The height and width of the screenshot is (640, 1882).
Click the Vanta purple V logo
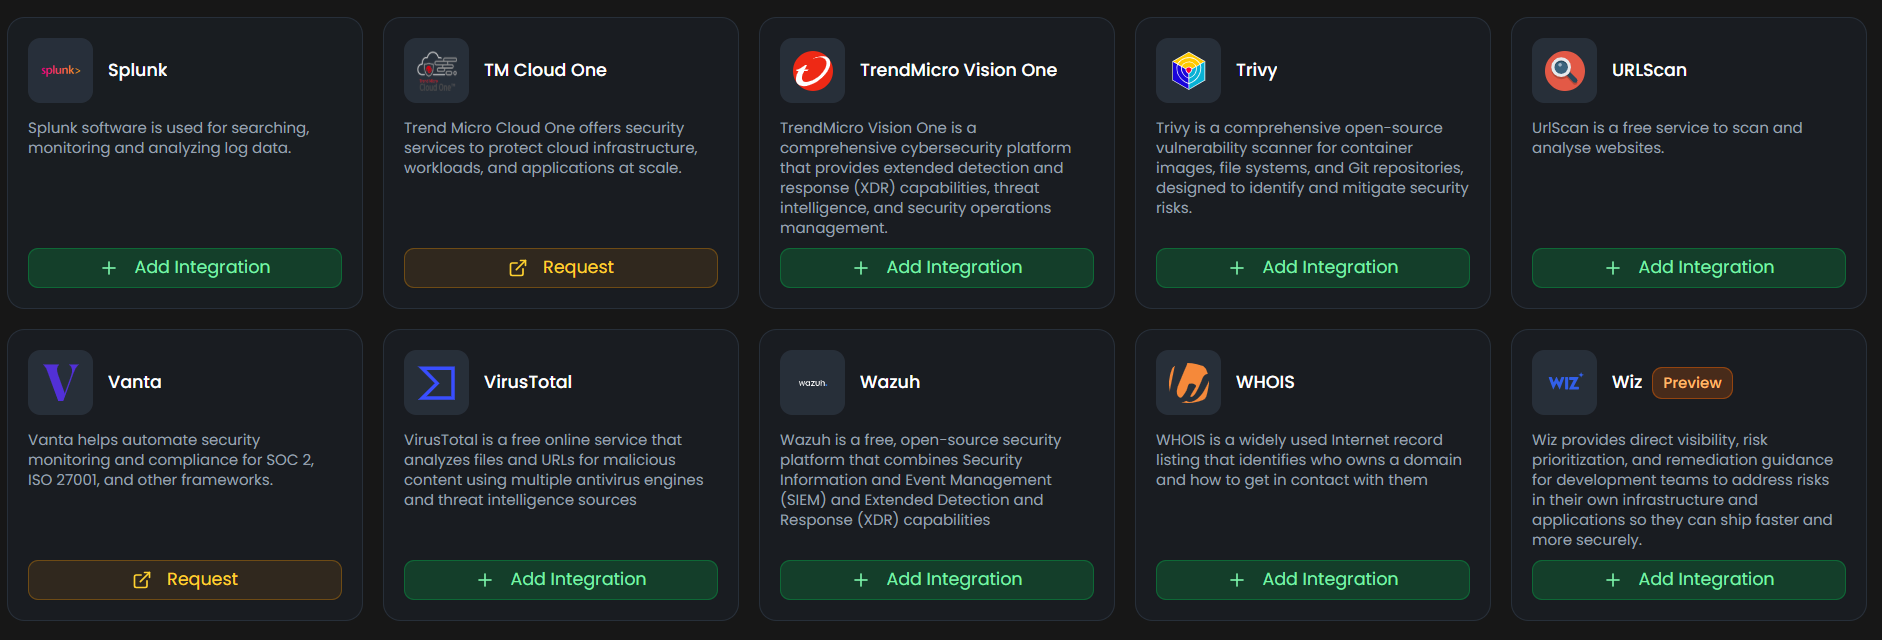60,382
